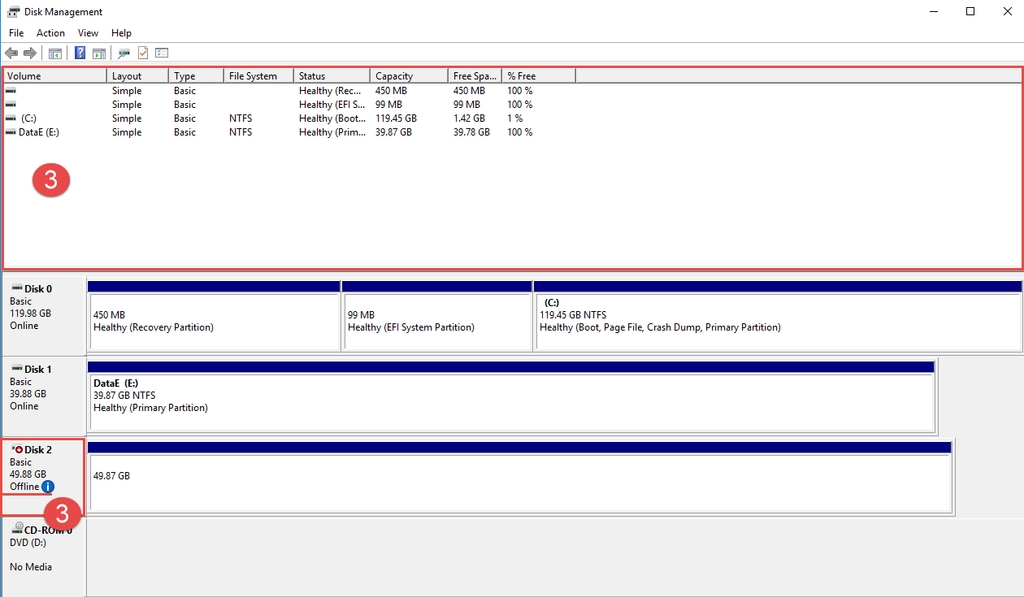The width and height of the screenshot is (1024, 597).
Task: Select the 450 MB Recovery Partition block
Action: coord(214,322)
